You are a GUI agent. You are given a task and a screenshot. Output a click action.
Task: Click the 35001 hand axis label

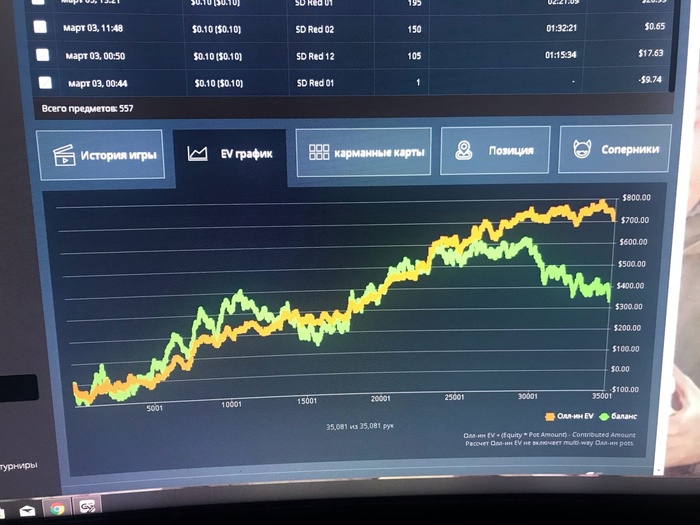click(602, 396)
